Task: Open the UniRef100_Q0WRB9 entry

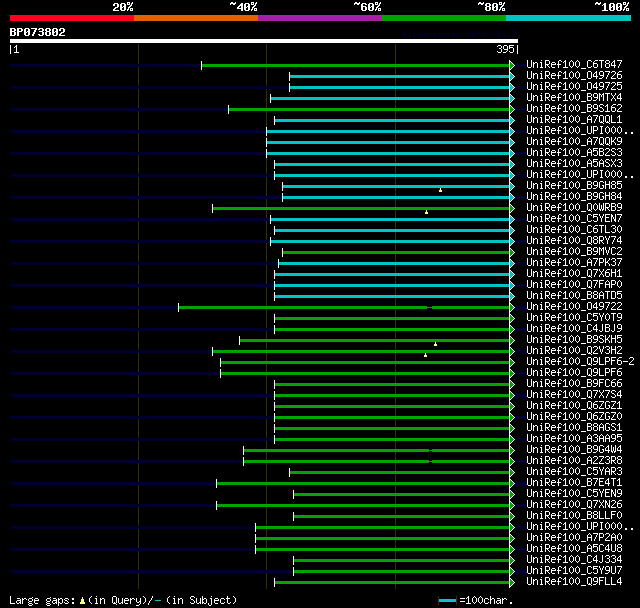Action: pyautogui.click(x=574, y=208)
